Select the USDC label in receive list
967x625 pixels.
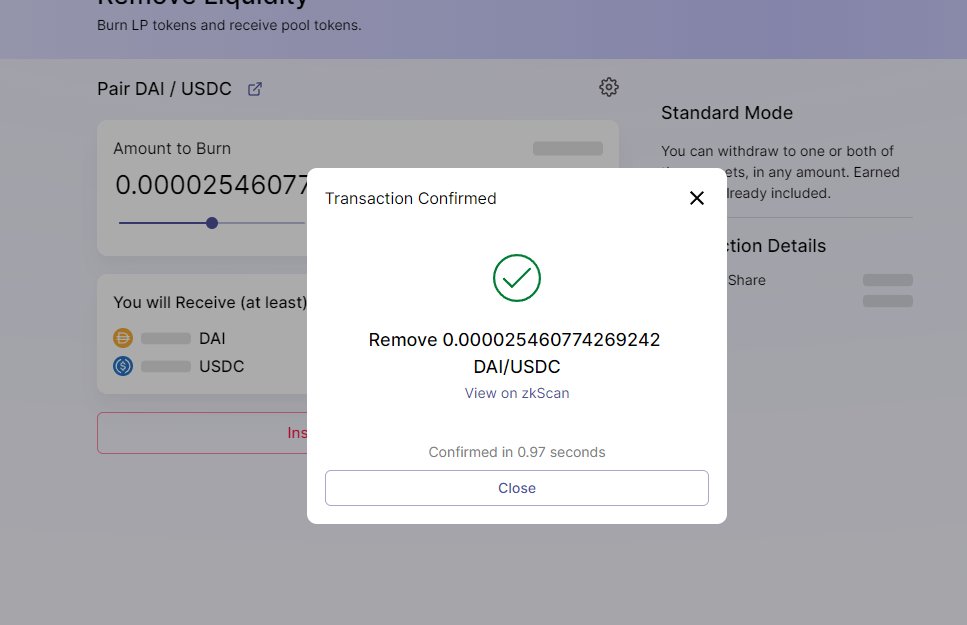coord(221,366)
